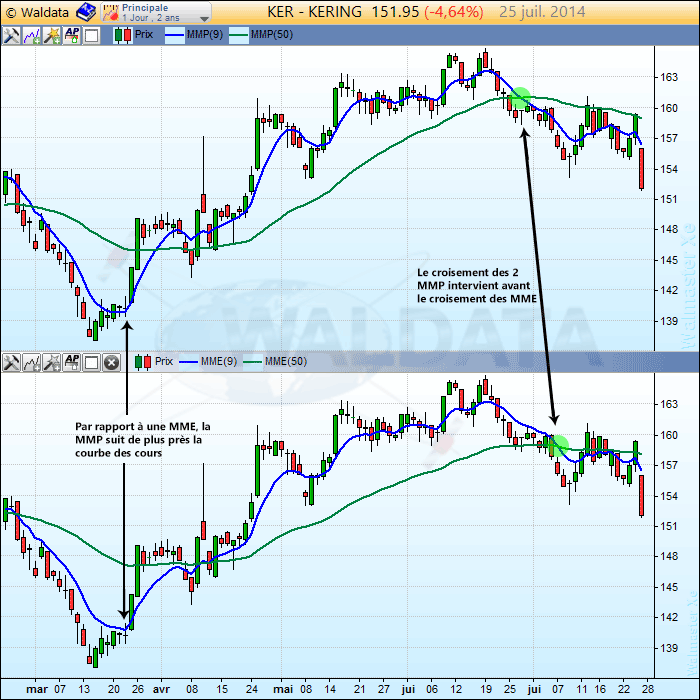This screenshot has height=700, width=700.
Task: Click the "28" date label on time axis
Action: (648, 689)
